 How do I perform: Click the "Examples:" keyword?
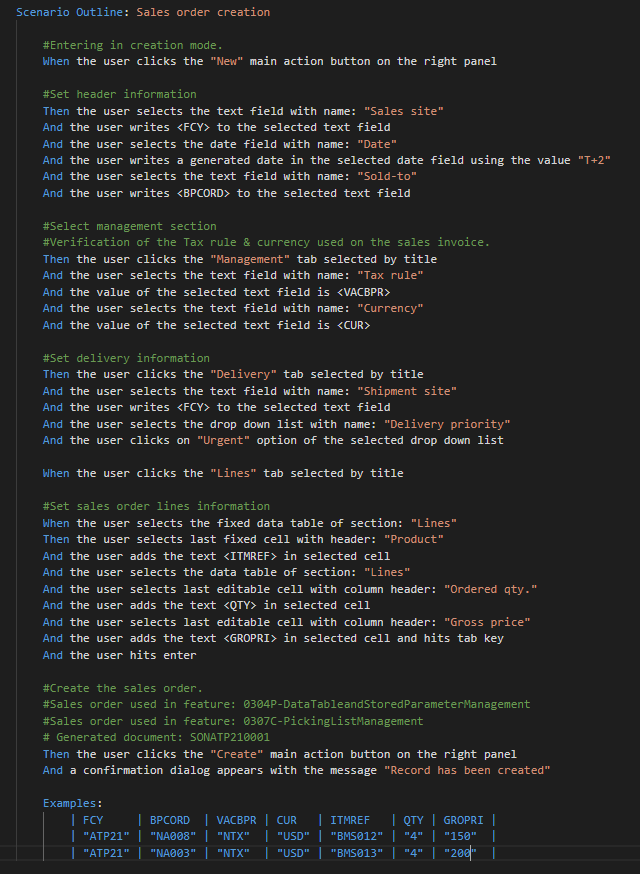(x=72, y=803)
